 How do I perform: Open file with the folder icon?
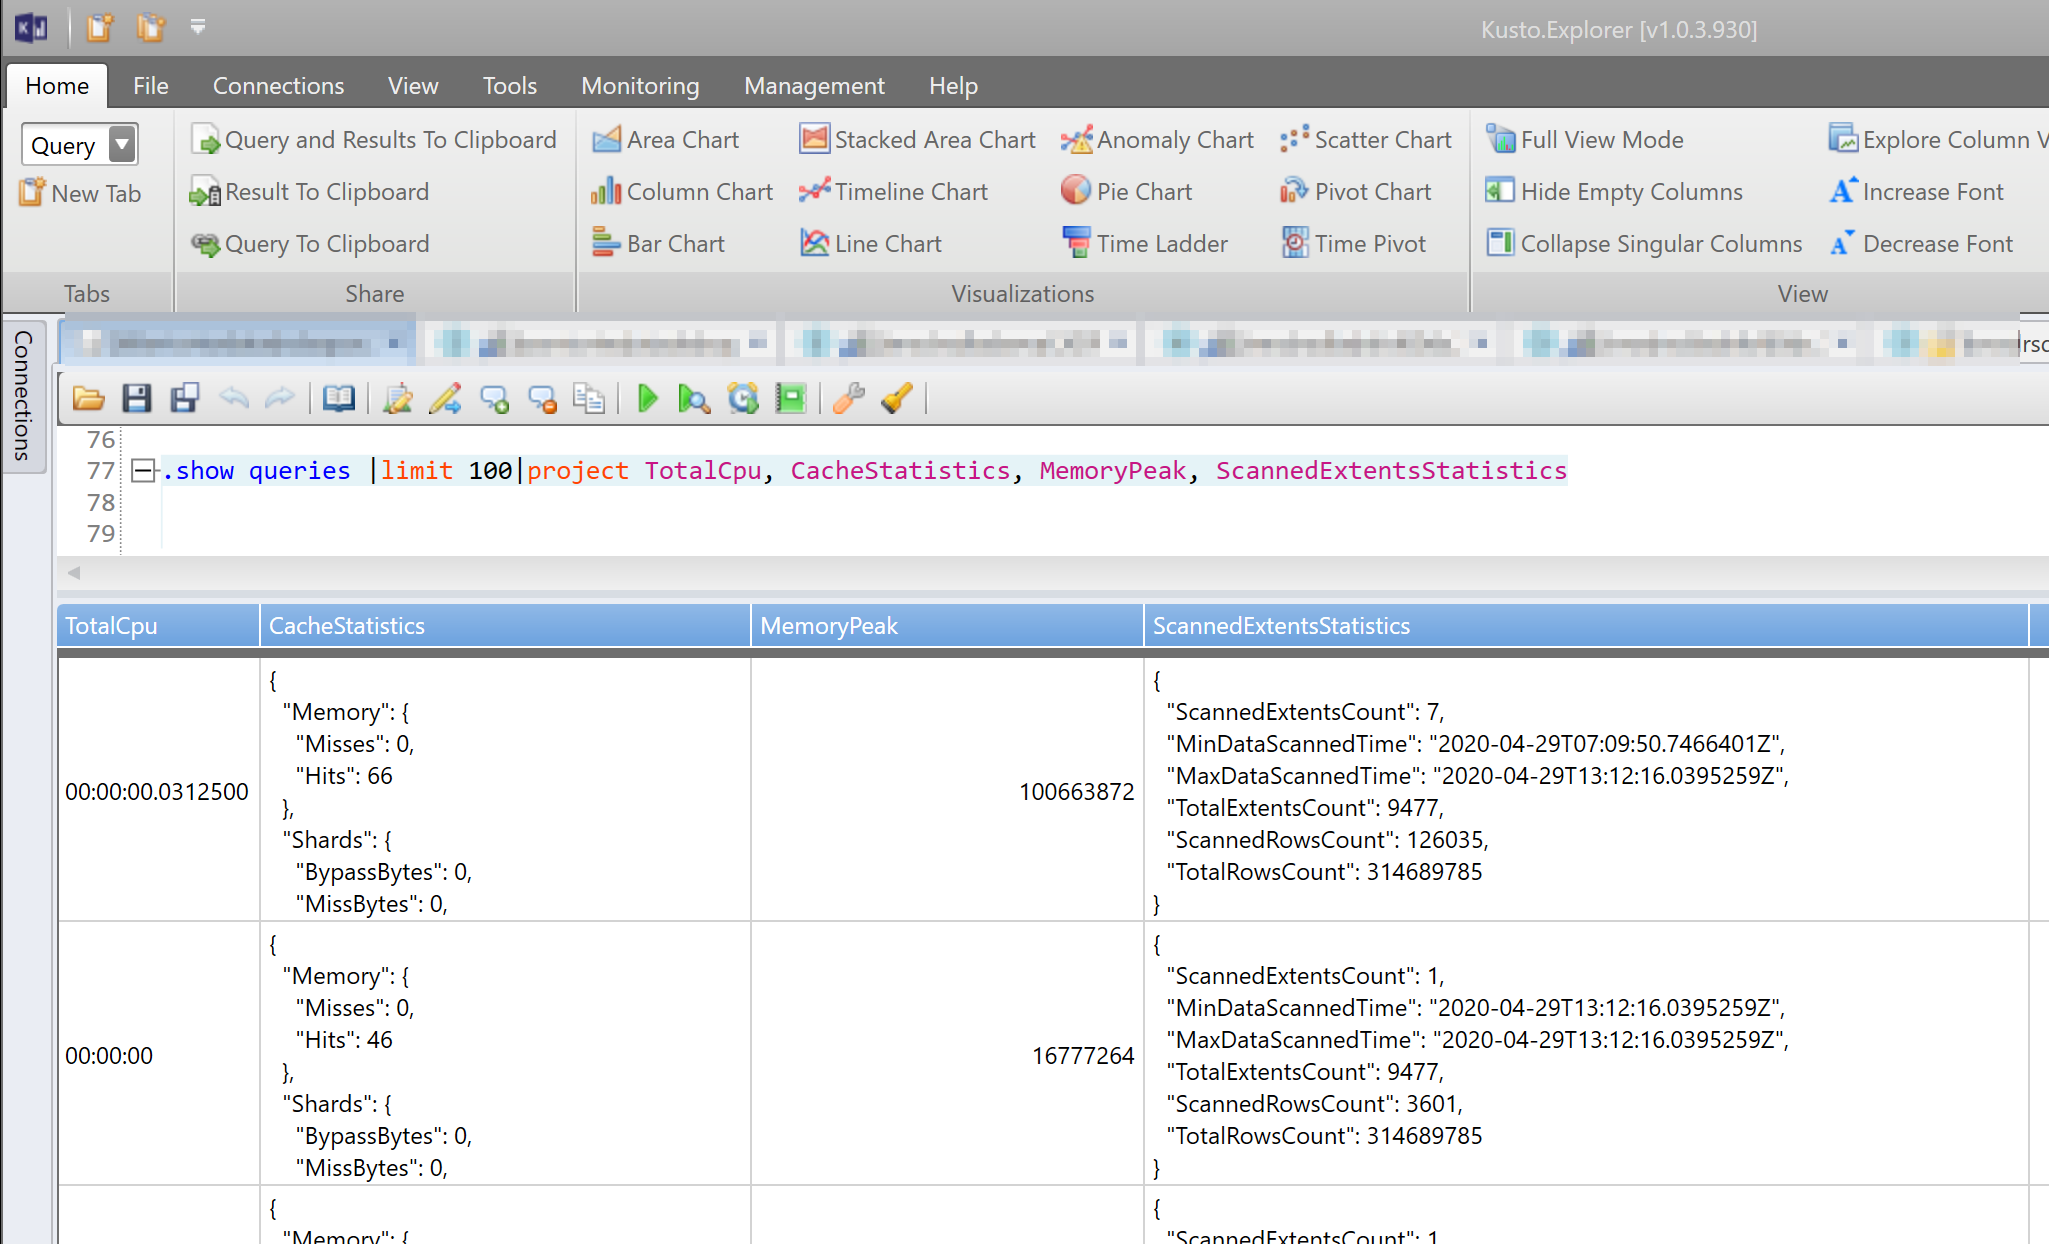click(89, 399)
